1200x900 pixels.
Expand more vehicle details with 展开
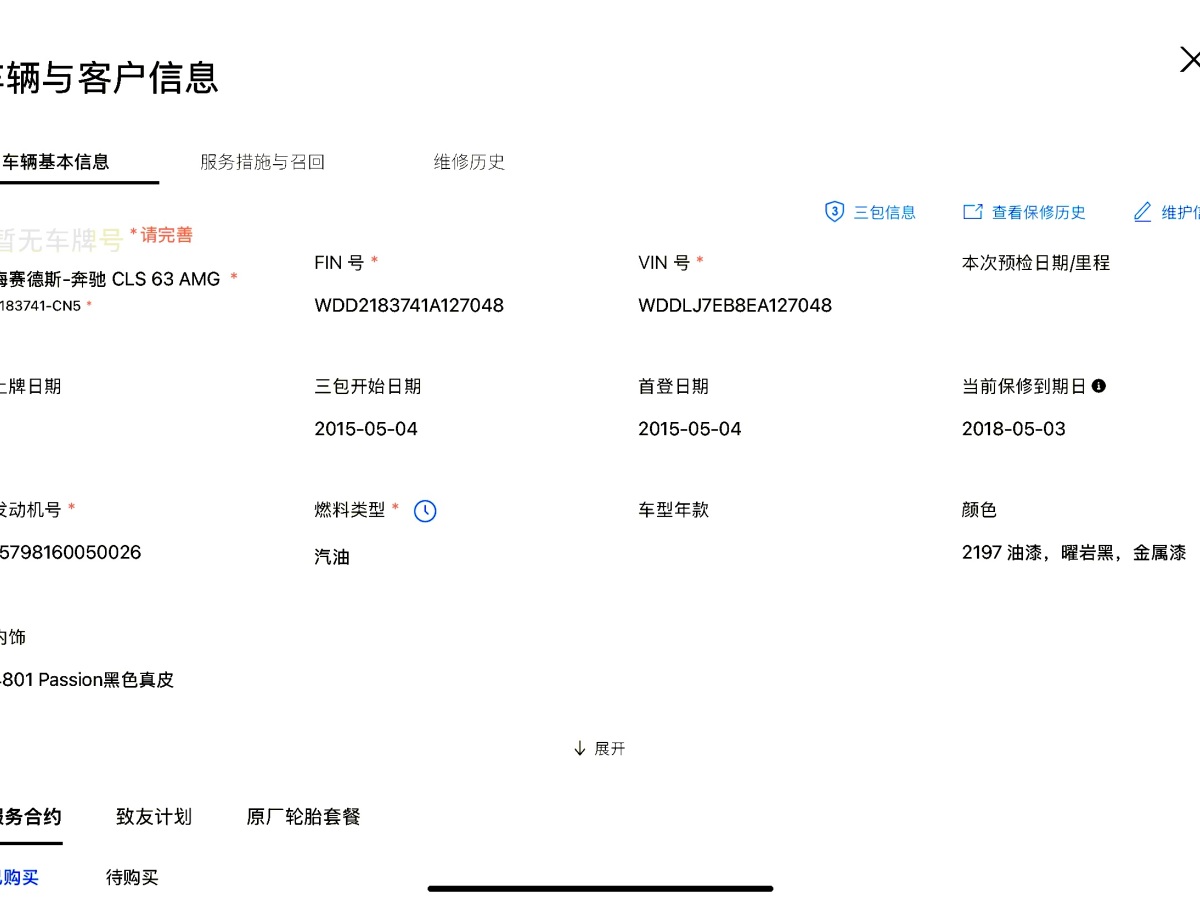[600, 748]
